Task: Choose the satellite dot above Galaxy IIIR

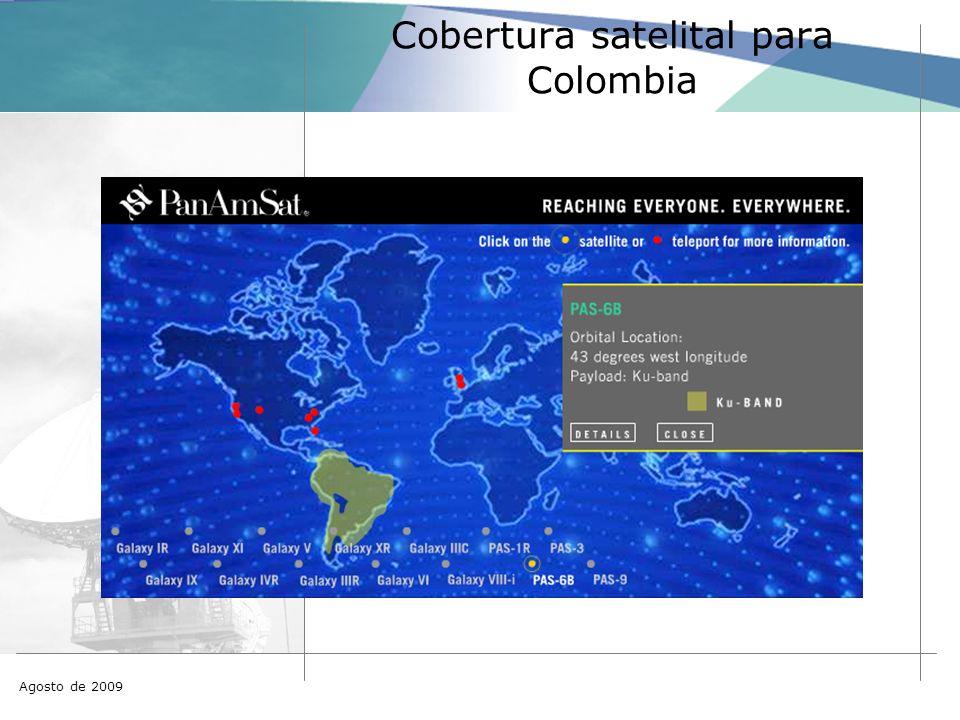Action: pyautogui.click(x=298, y=564)
